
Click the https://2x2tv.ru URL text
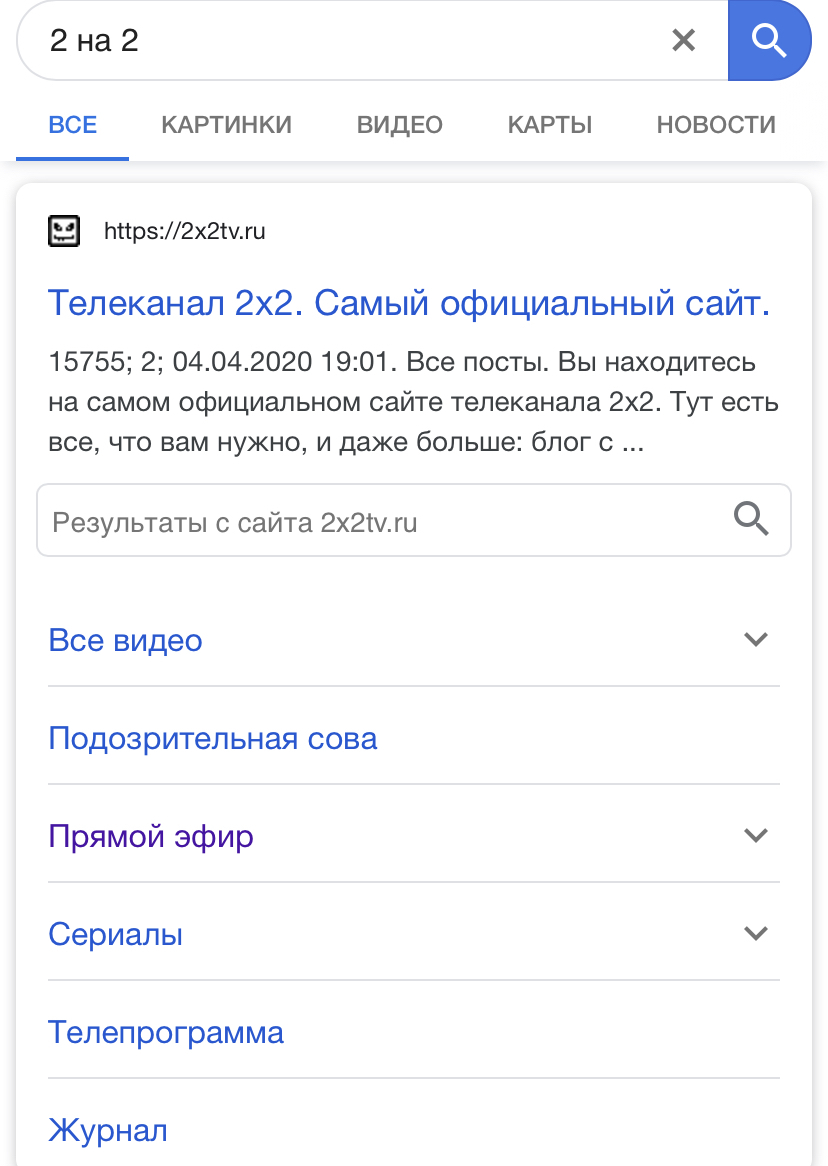coord(185,232)
